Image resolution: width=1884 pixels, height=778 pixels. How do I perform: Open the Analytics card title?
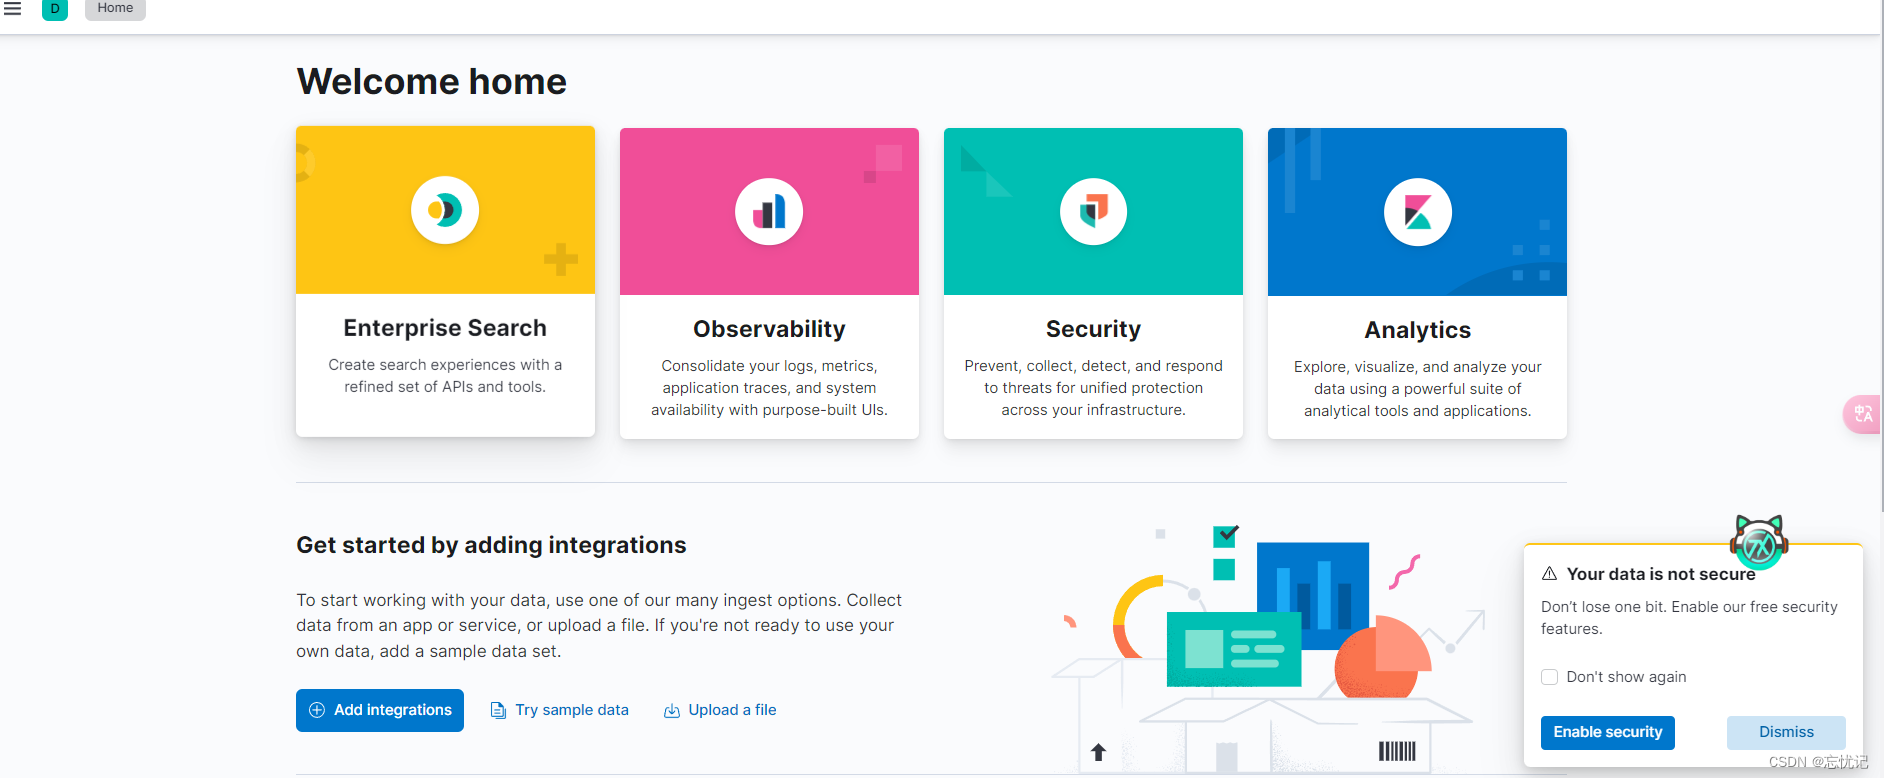(1417, 330)
